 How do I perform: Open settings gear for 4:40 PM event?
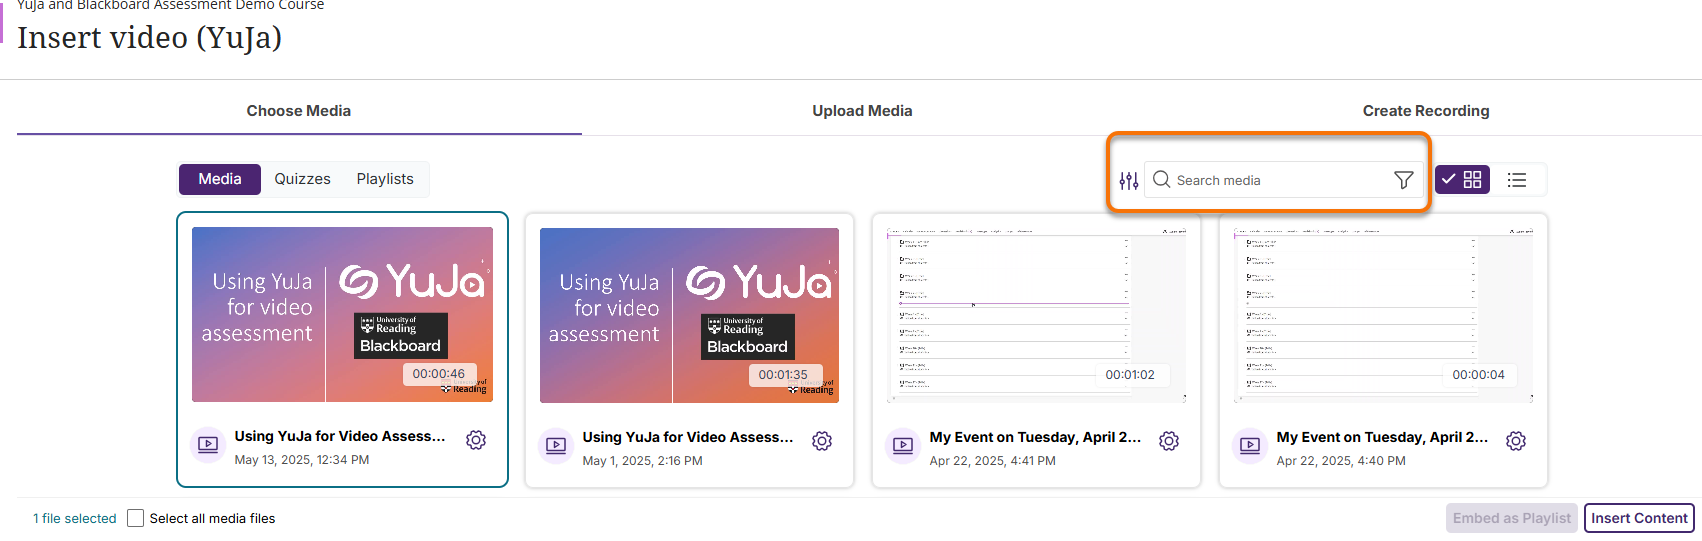pos(1516,441)
